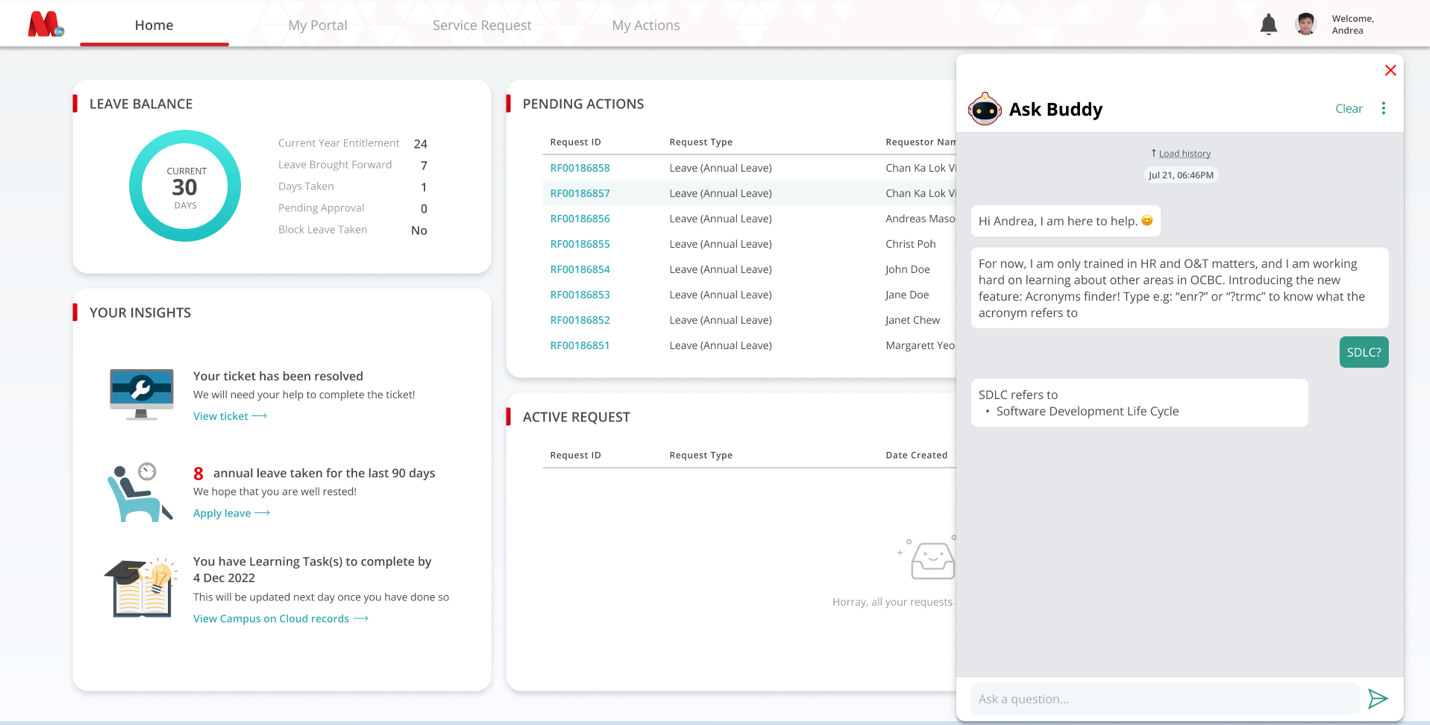Go to the My Actions tab
Screen dimensions: 1430x725
(x=645, y=24)
